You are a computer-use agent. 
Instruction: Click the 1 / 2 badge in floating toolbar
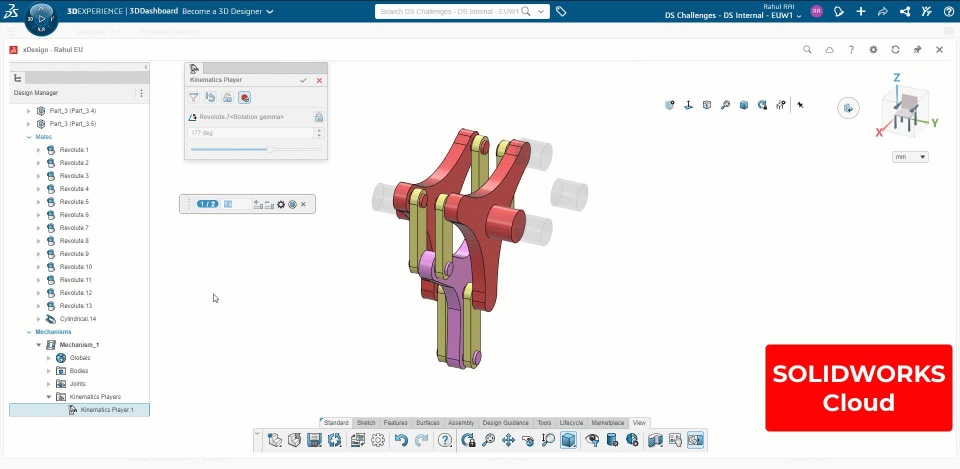tap(208, 204)
